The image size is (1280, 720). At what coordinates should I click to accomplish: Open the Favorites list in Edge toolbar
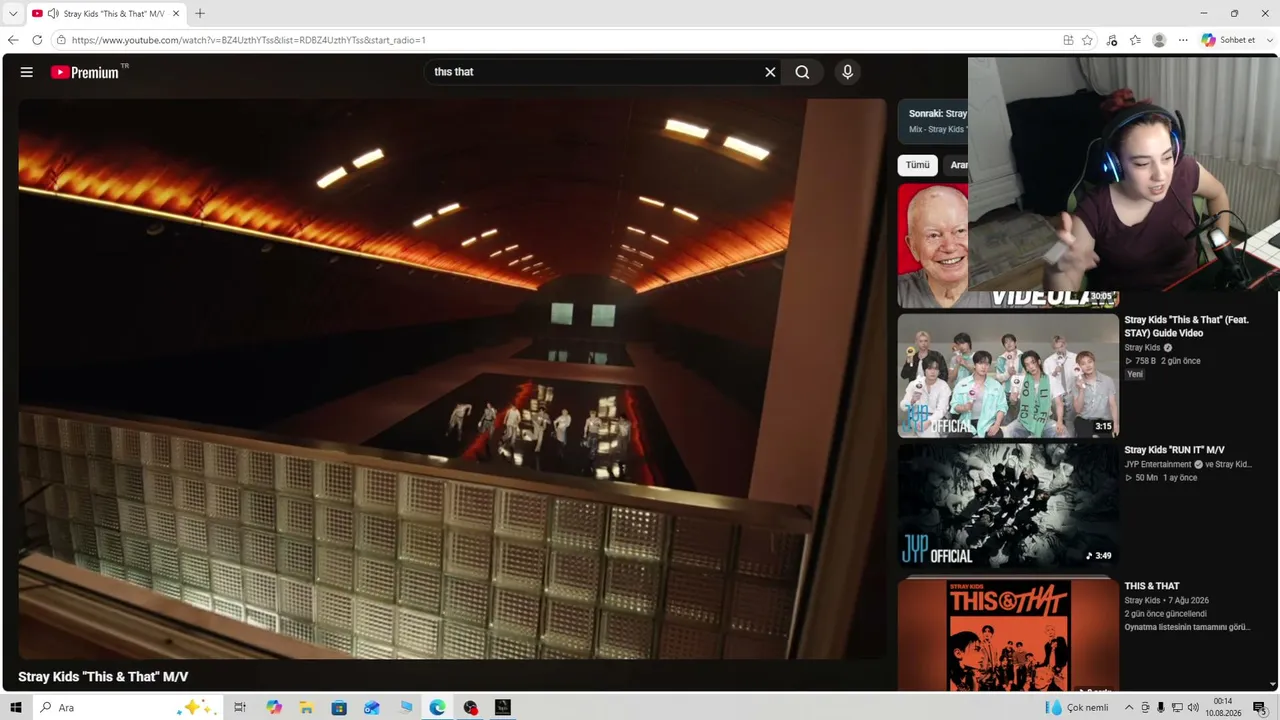tap(1135, 40)
